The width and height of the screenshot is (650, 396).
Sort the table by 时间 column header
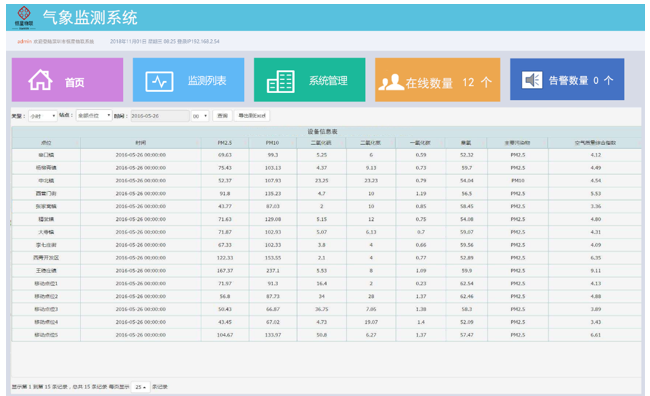click(x=141, y=143)
